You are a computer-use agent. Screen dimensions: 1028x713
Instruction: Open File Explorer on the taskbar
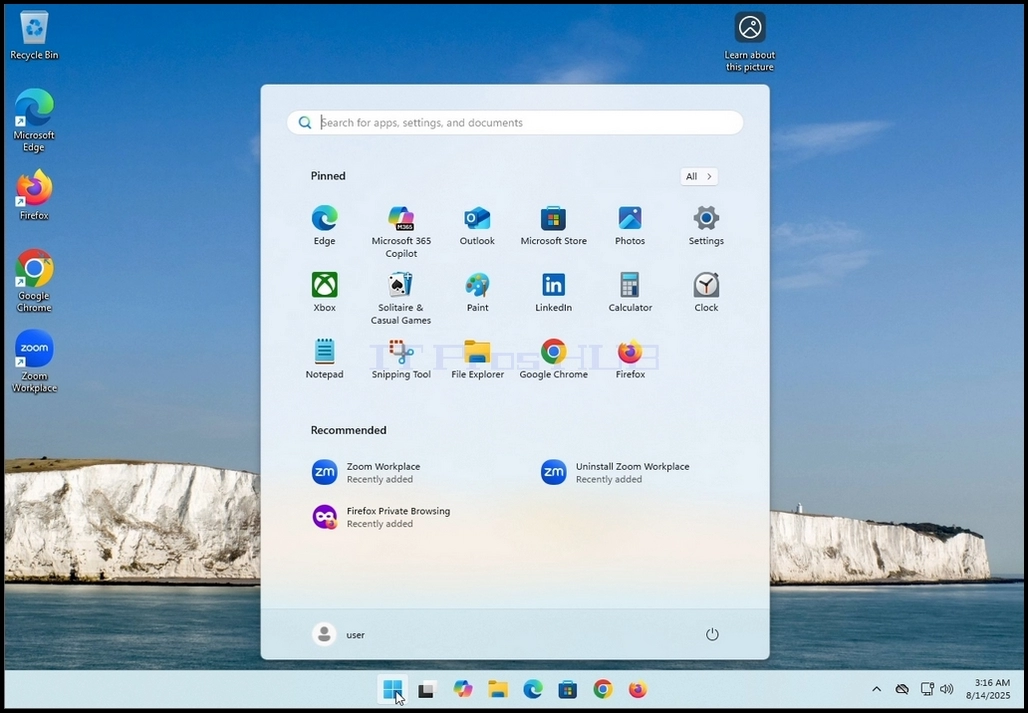[x=498, y=689]
